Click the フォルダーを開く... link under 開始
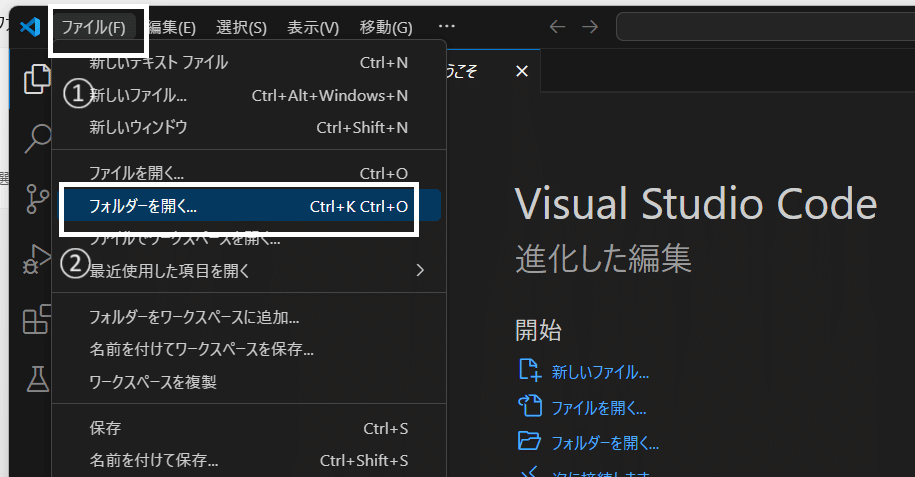915x477 pixels. coord(605,443)
